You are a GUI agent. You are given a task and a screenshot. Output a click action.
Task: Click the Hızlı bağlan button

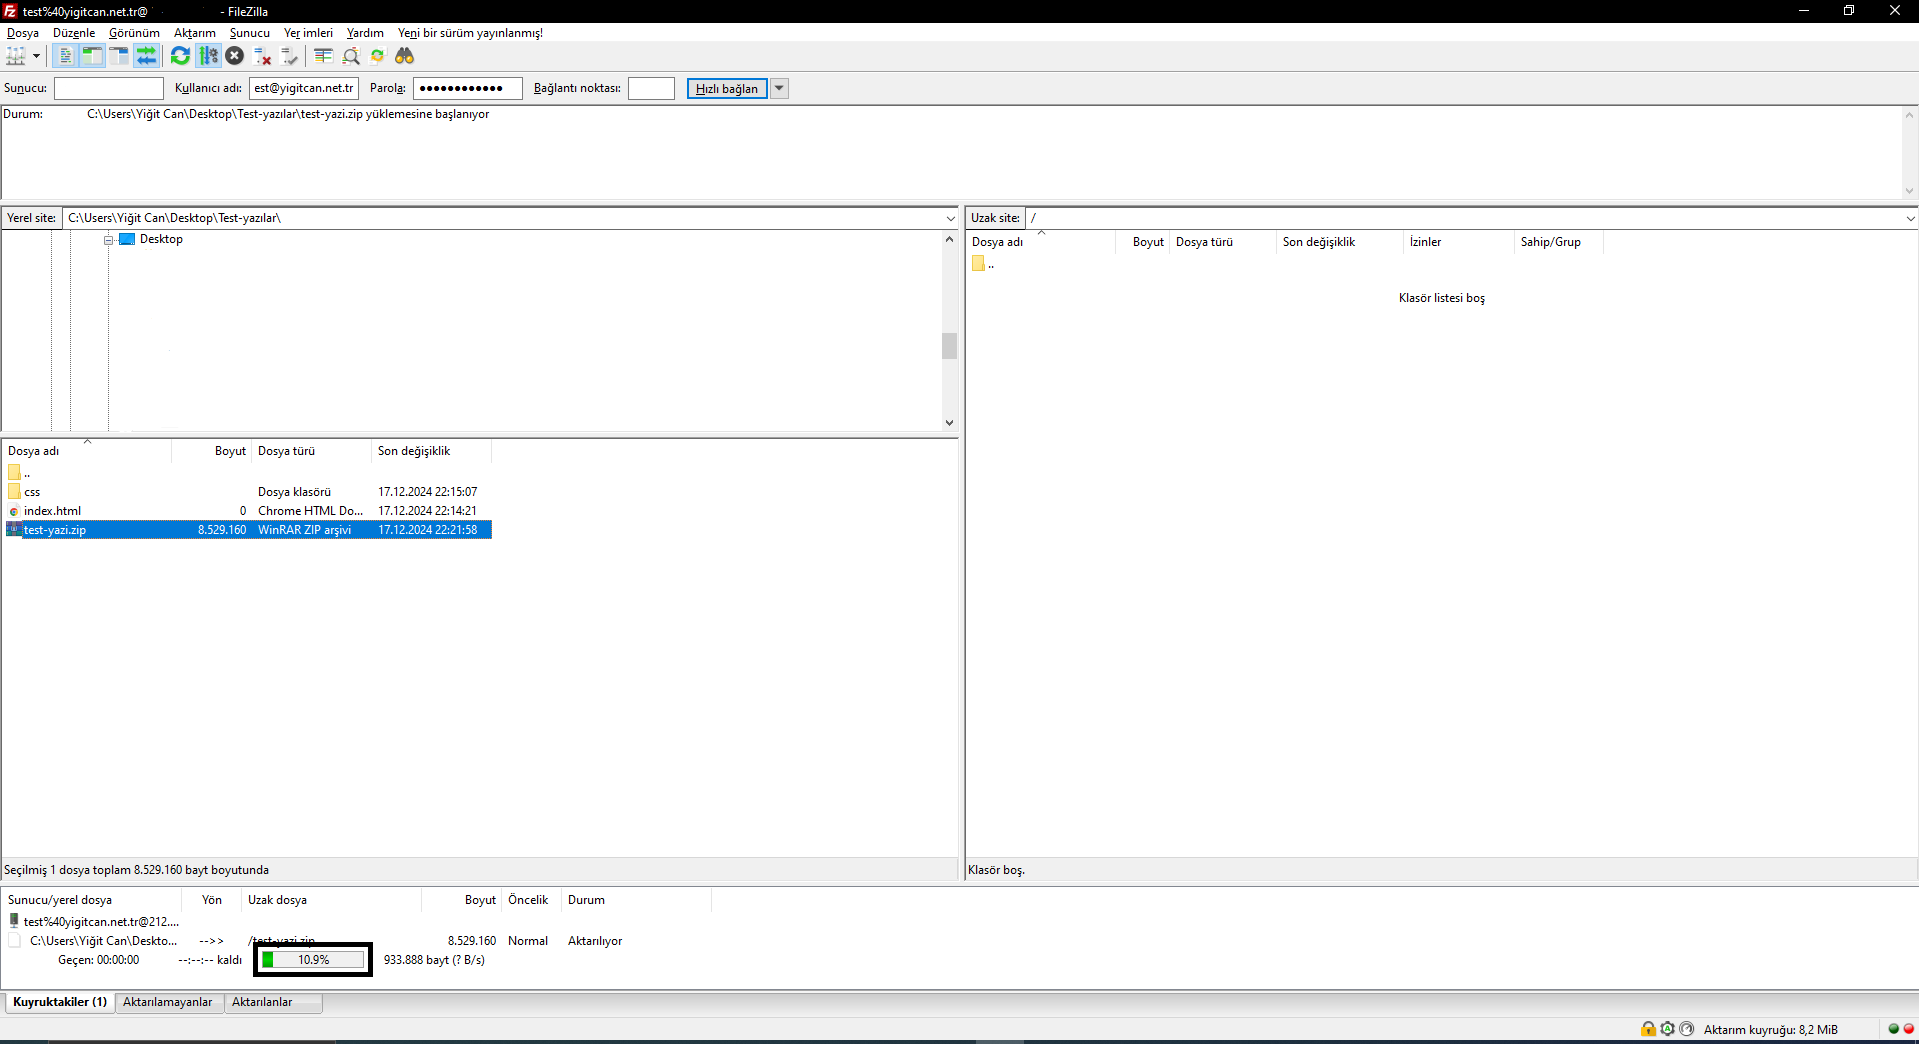(x=727, y=89)
